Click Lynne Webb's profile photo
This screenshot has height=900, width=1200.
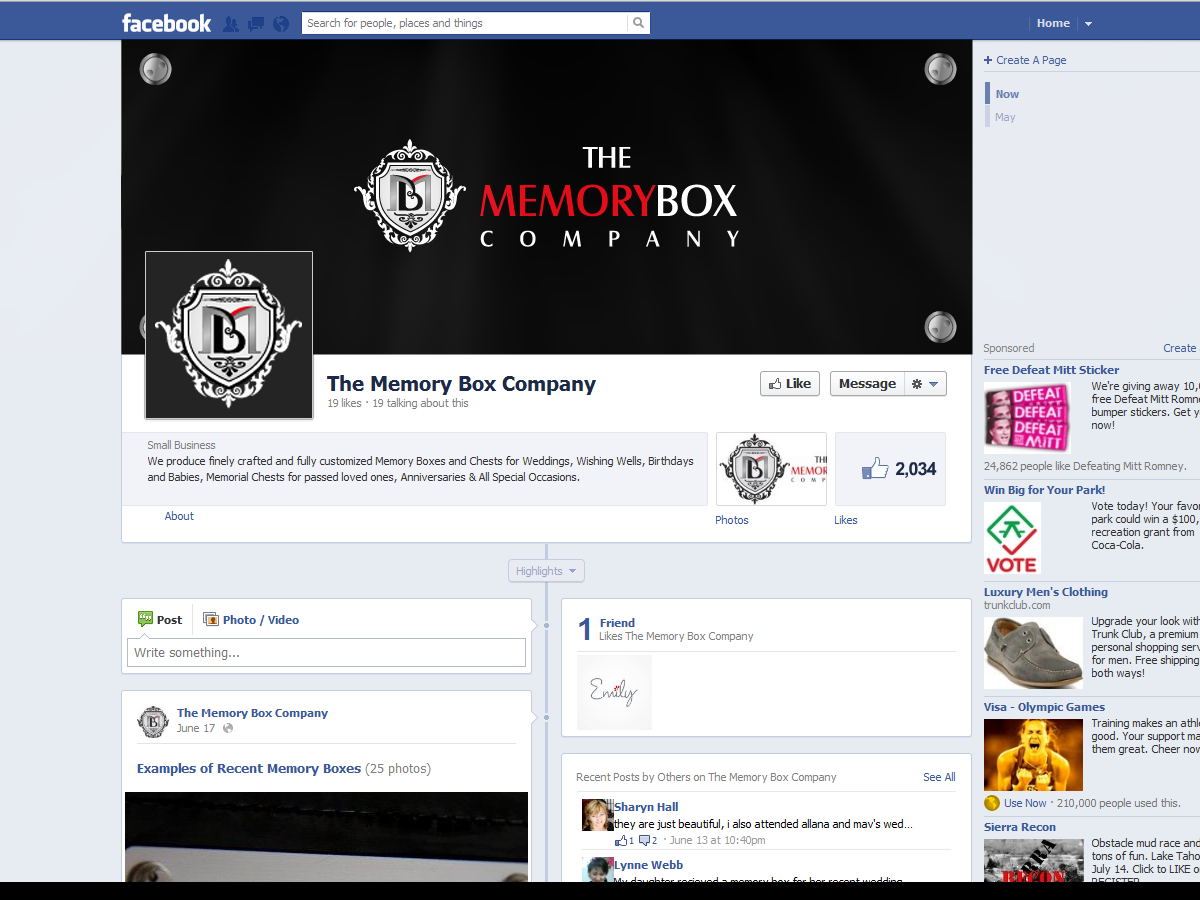(597, 869)
